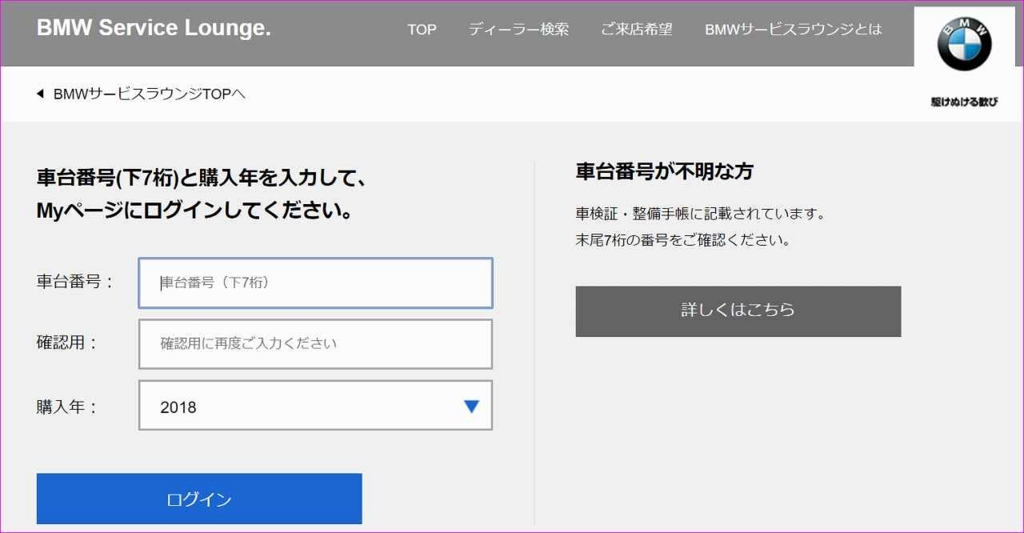Focus the 車台番号（下7桁） input field

pyautogui.click(x=315, y=283)
